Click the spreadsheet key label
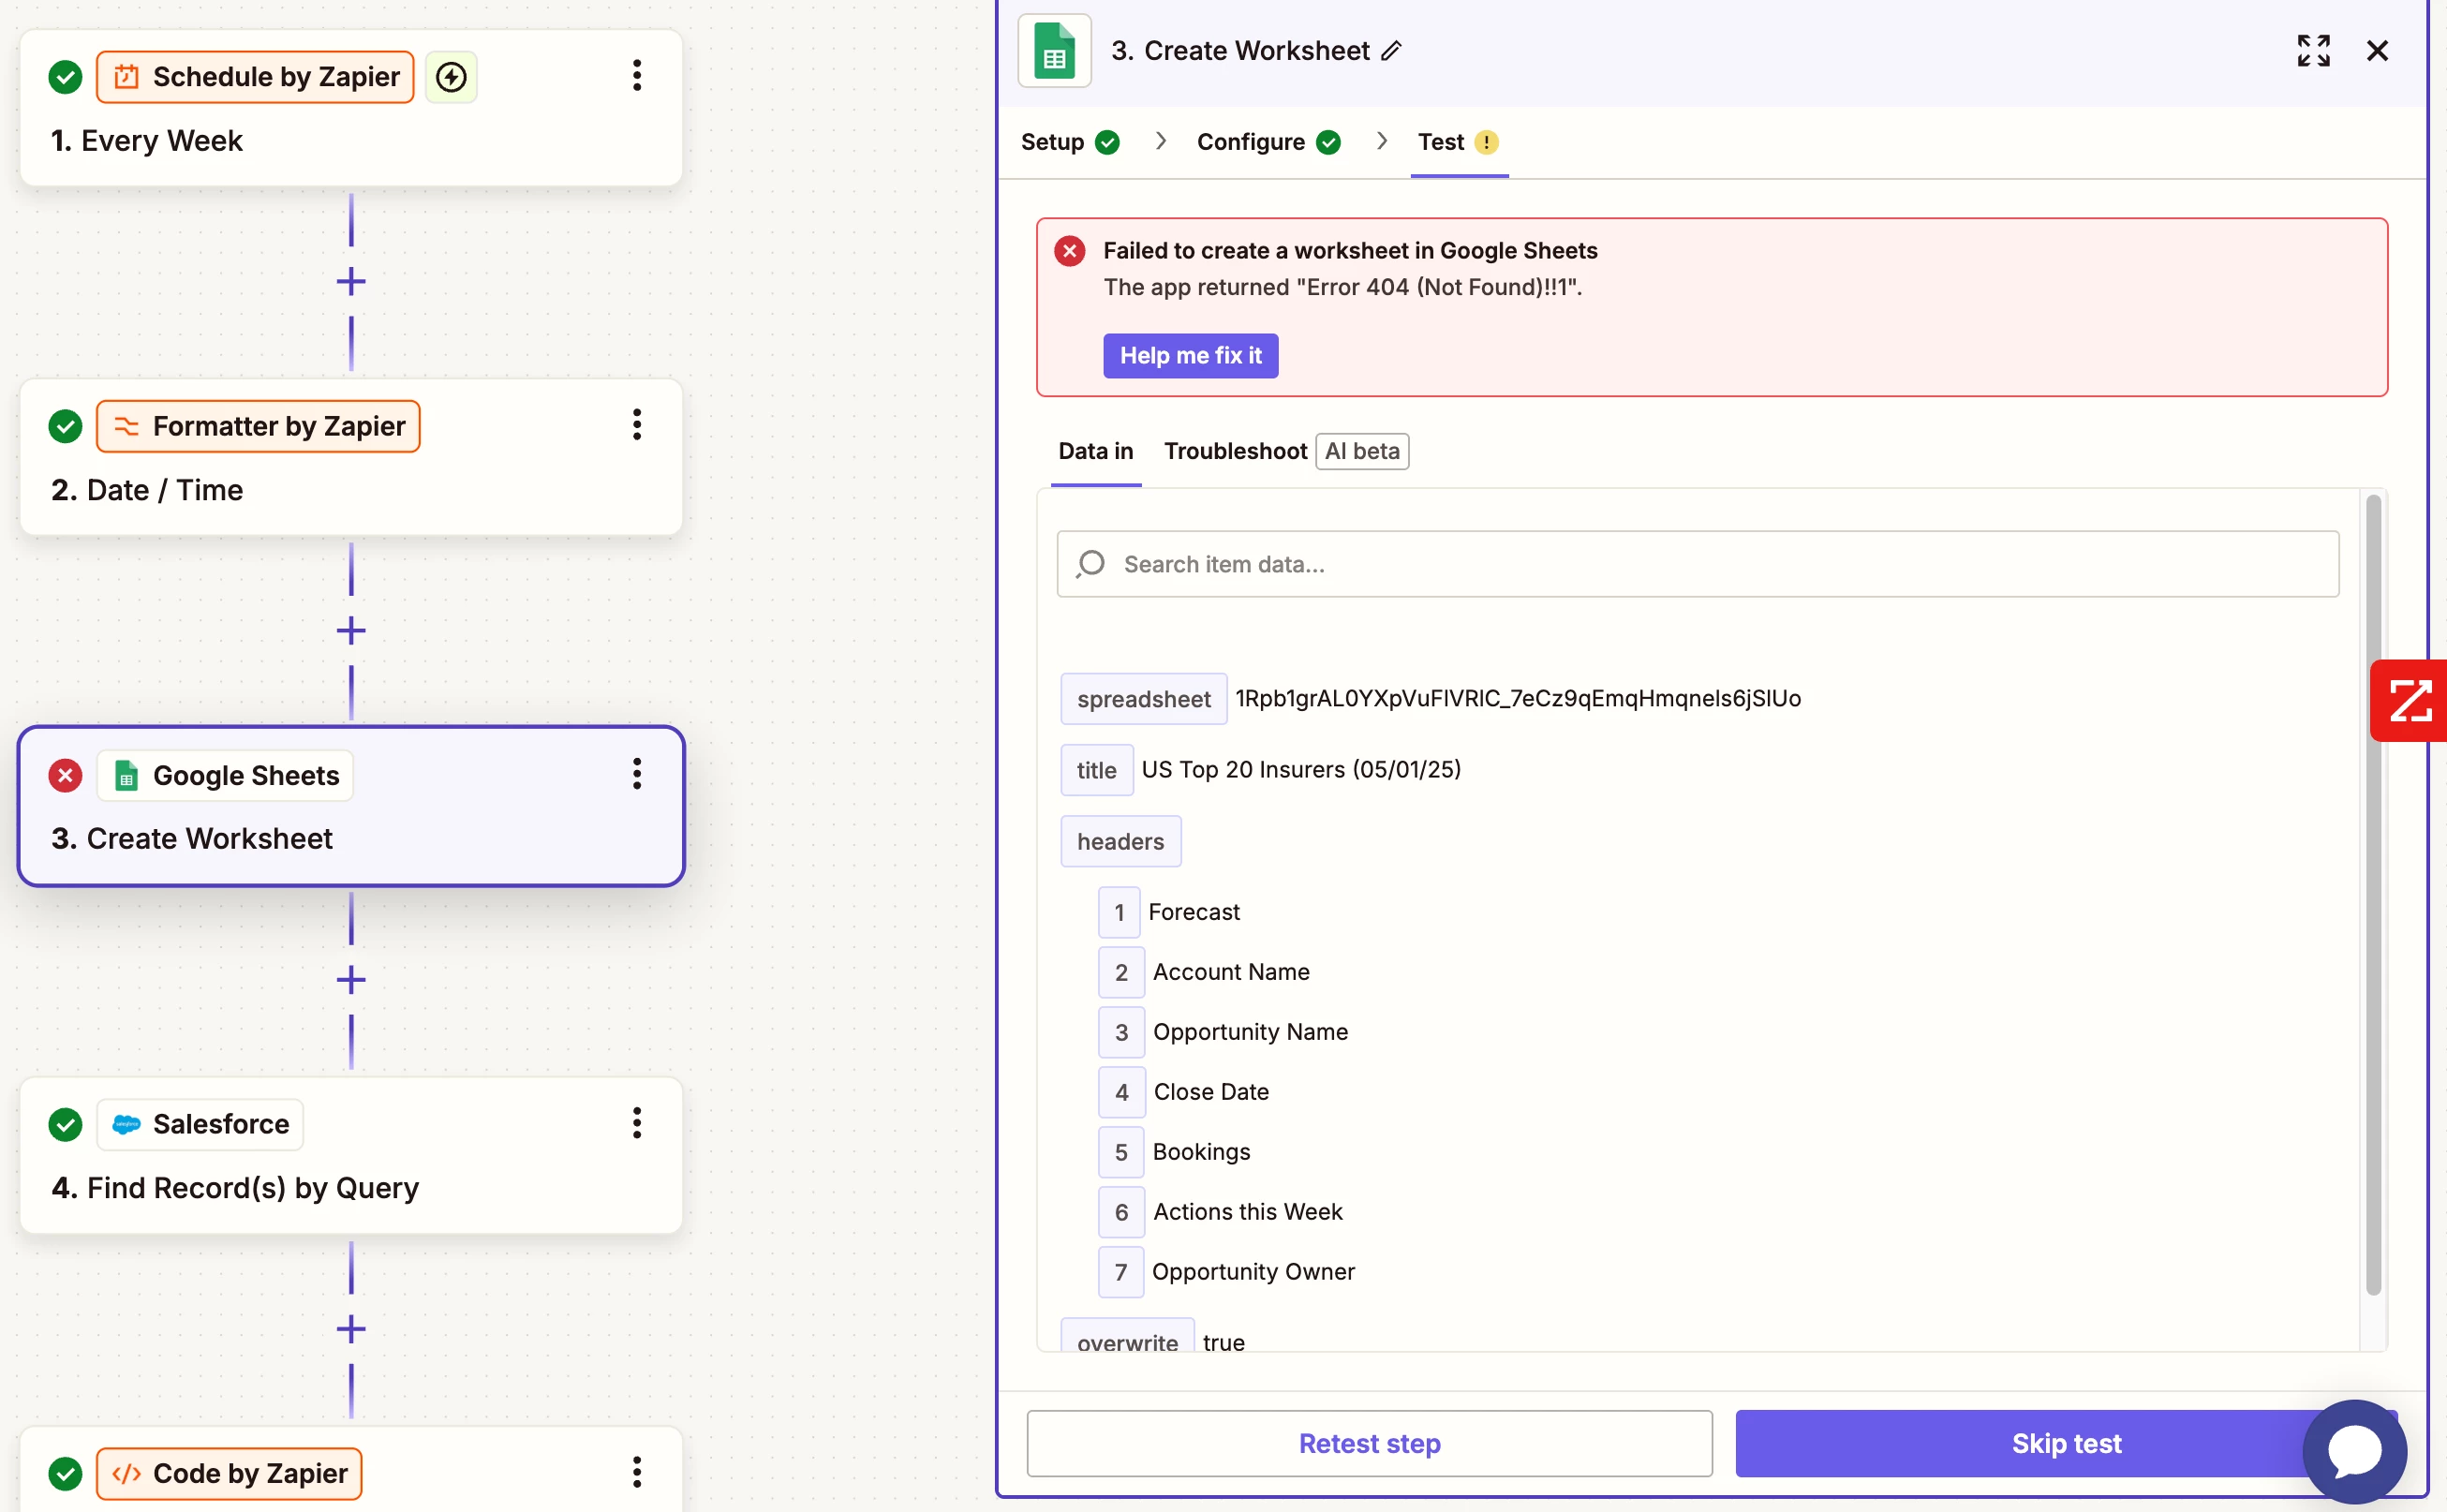 [x=1143, y=699]
